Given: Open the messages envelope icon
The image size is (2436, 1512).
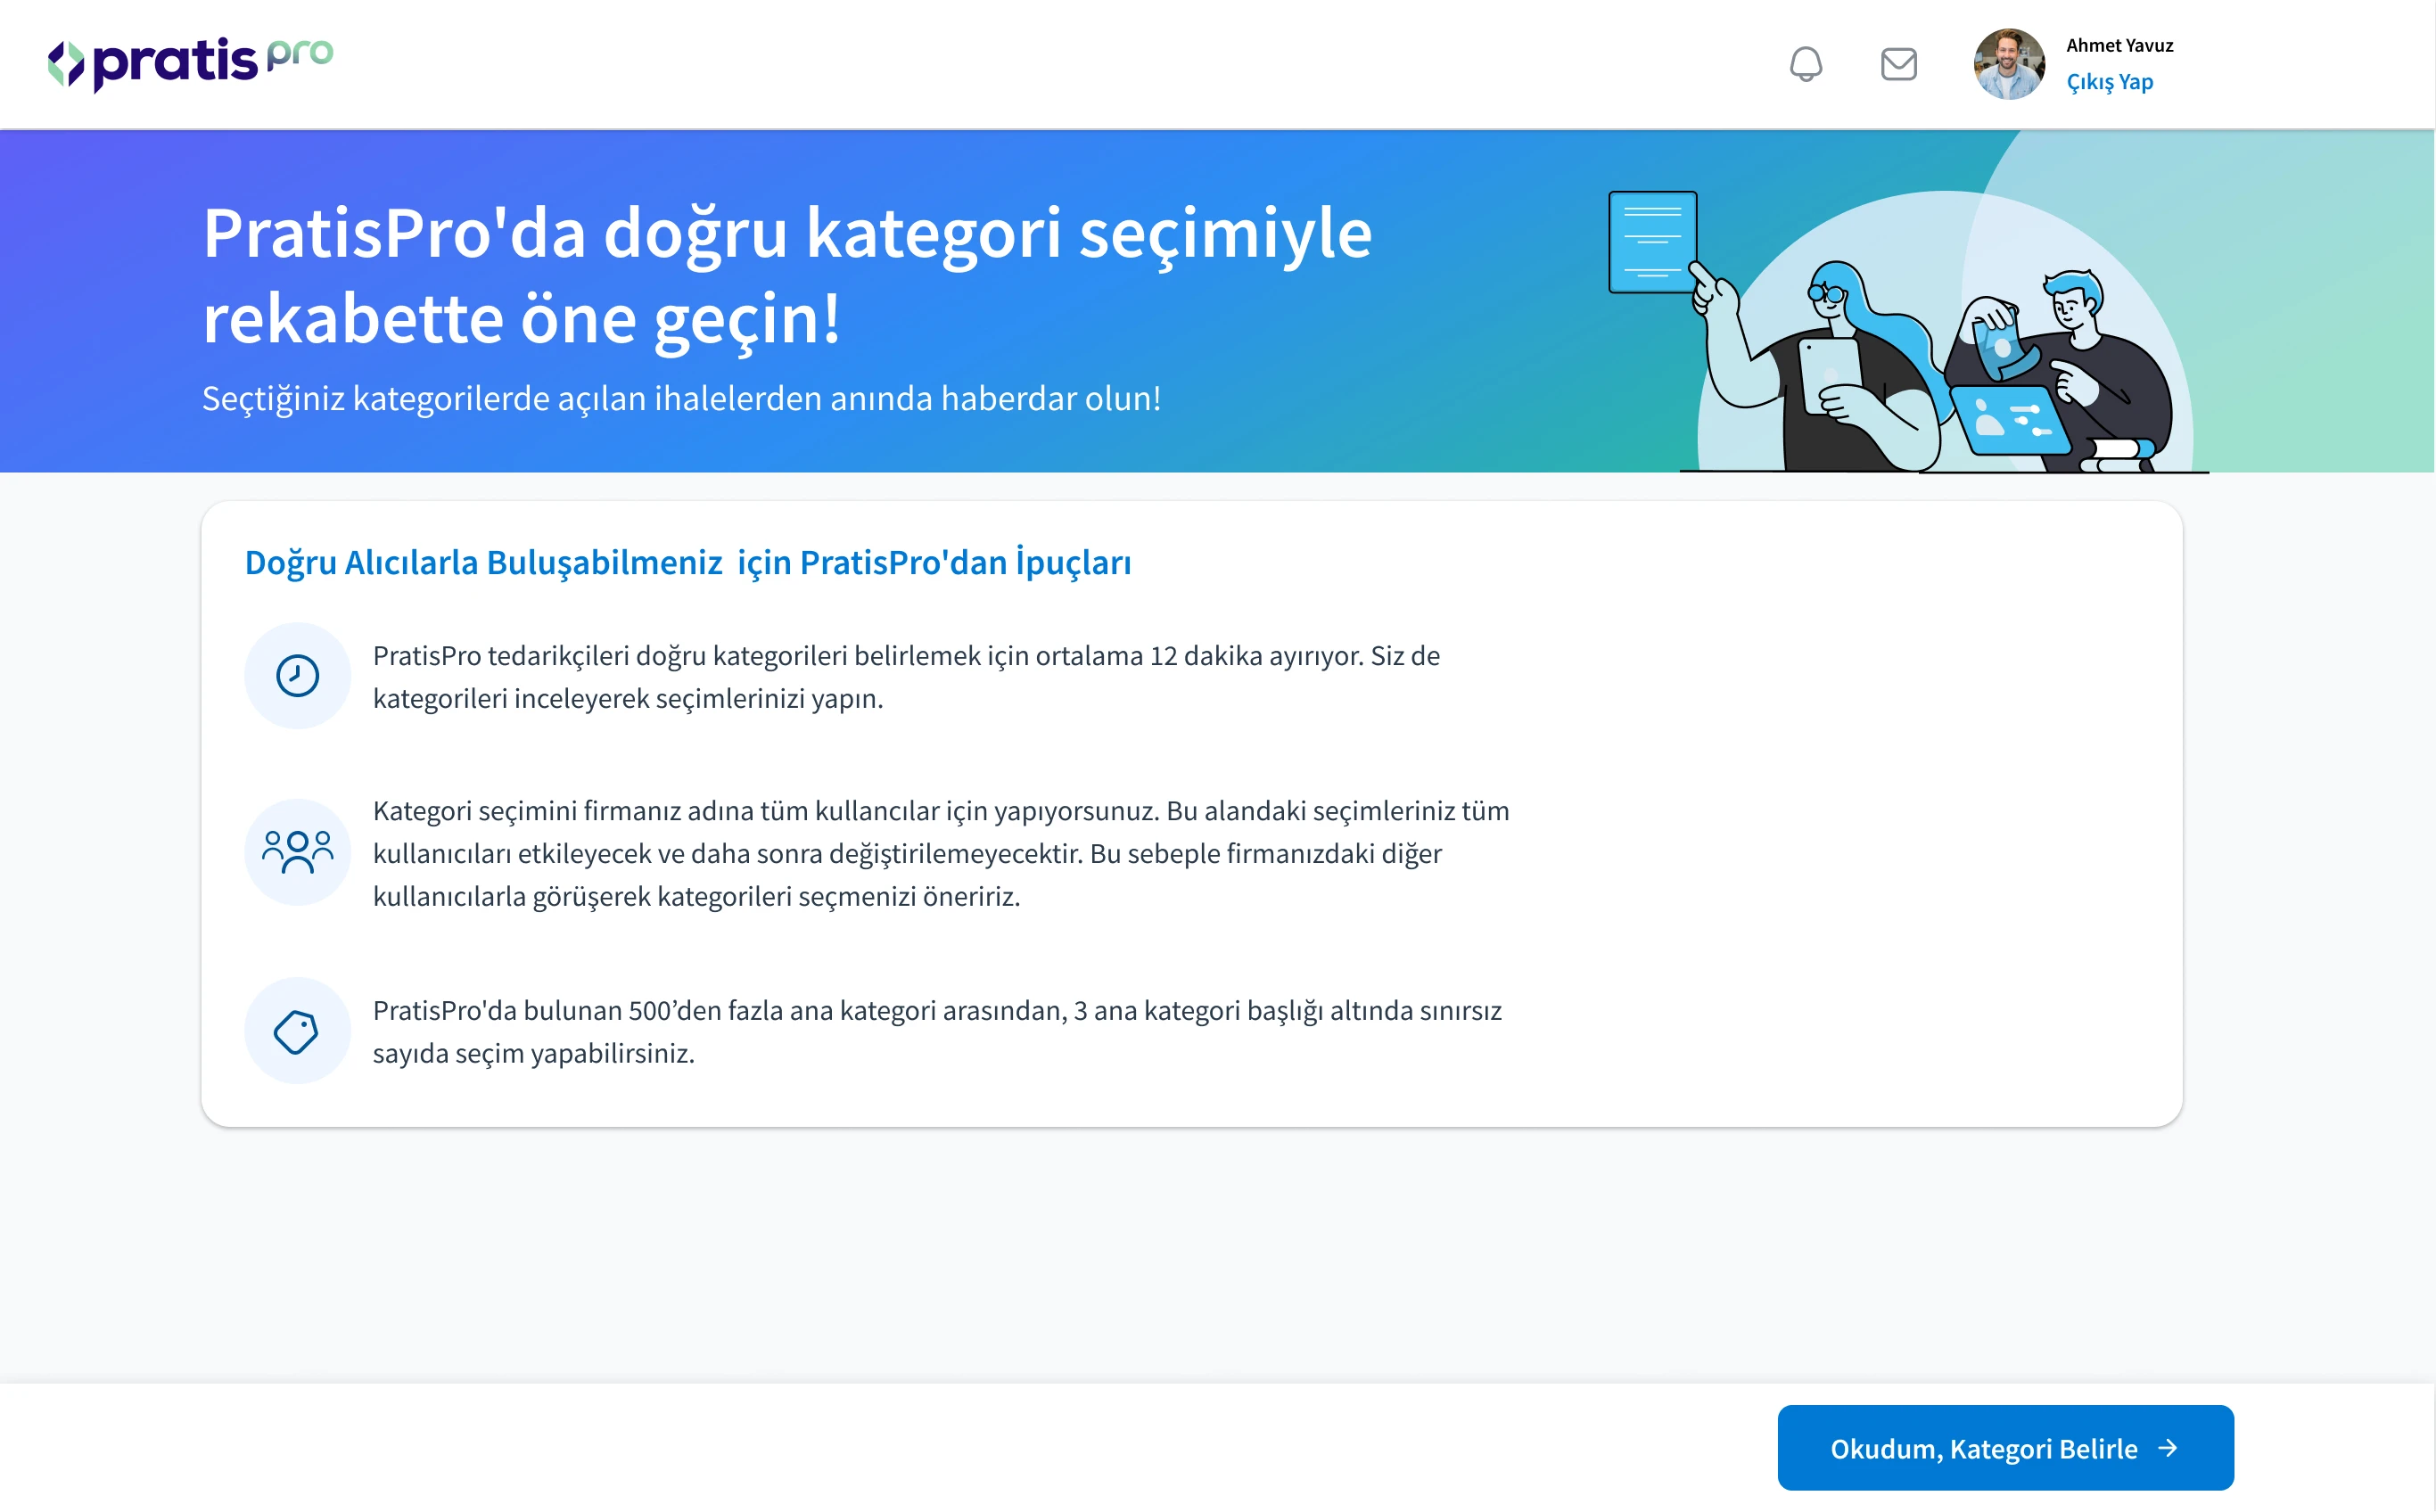Looking at the screenshot, I should [1898, 64].
